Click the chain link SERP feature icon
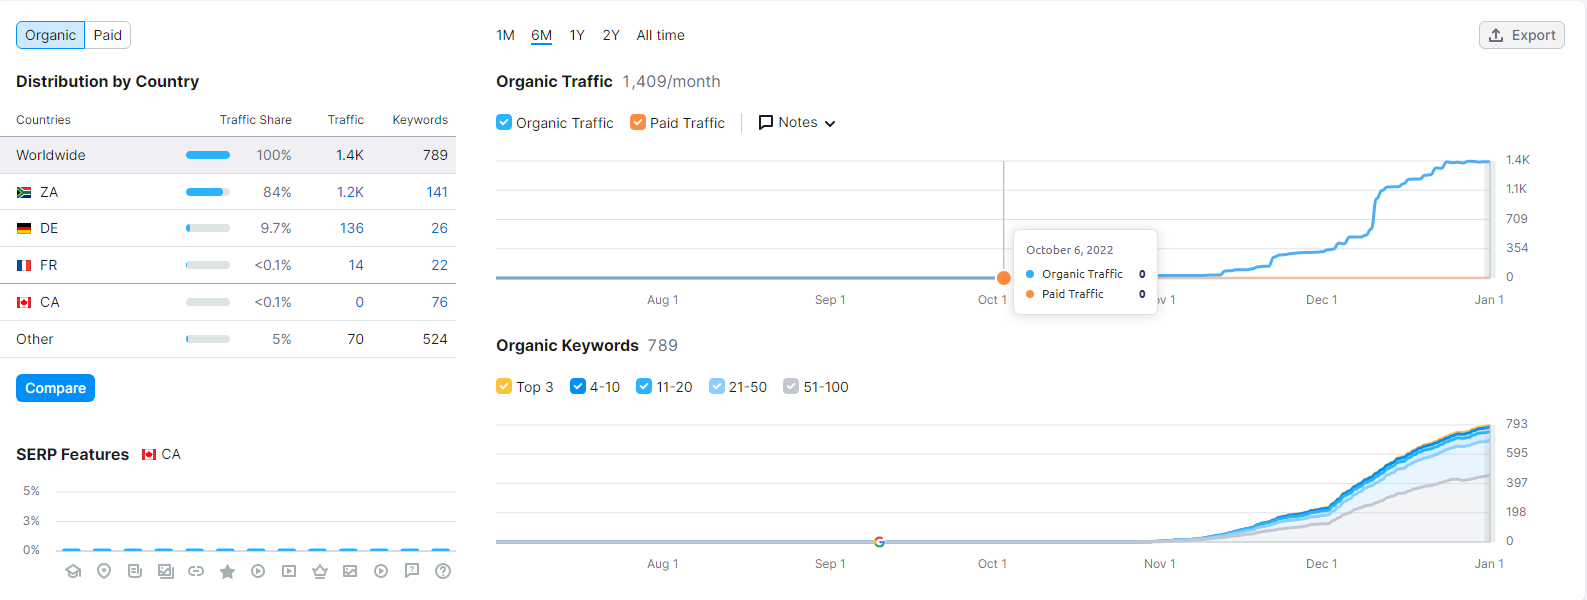Image resolution: width=1587 pixels, height=600 pixels. 196,571
